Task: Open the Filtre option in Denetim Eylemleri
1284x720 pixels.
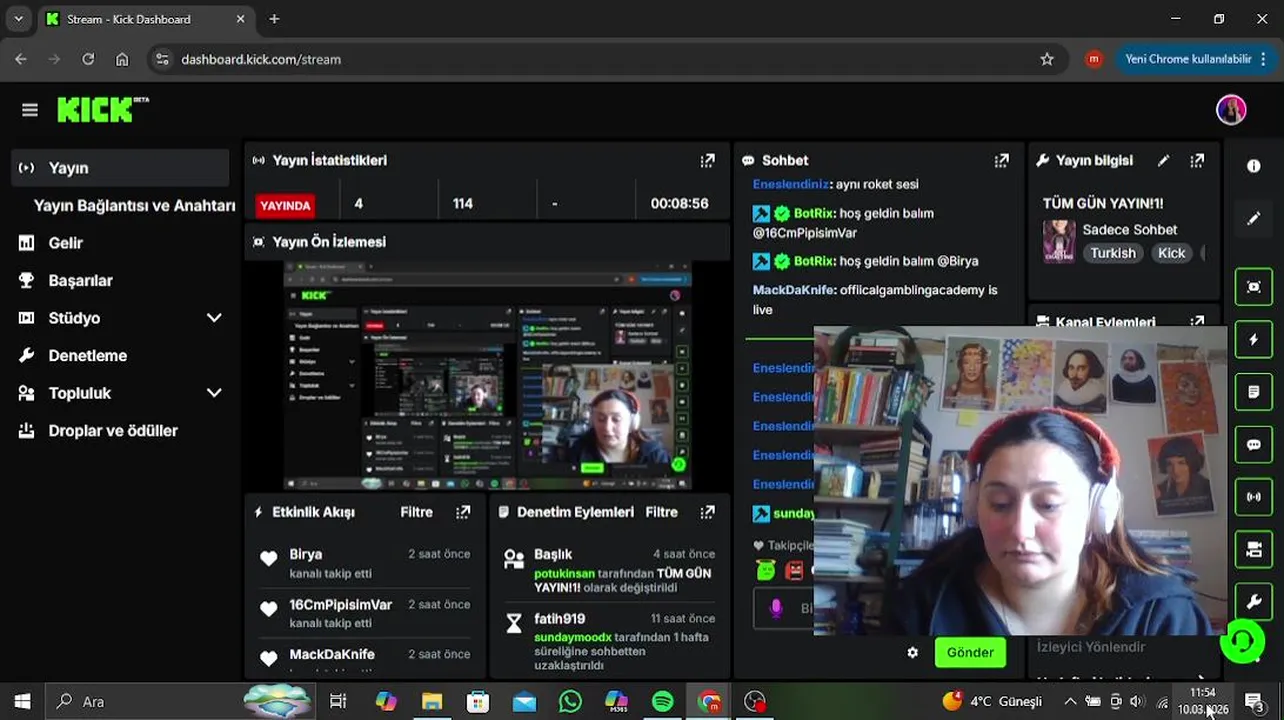Action: tap(661, 512)
